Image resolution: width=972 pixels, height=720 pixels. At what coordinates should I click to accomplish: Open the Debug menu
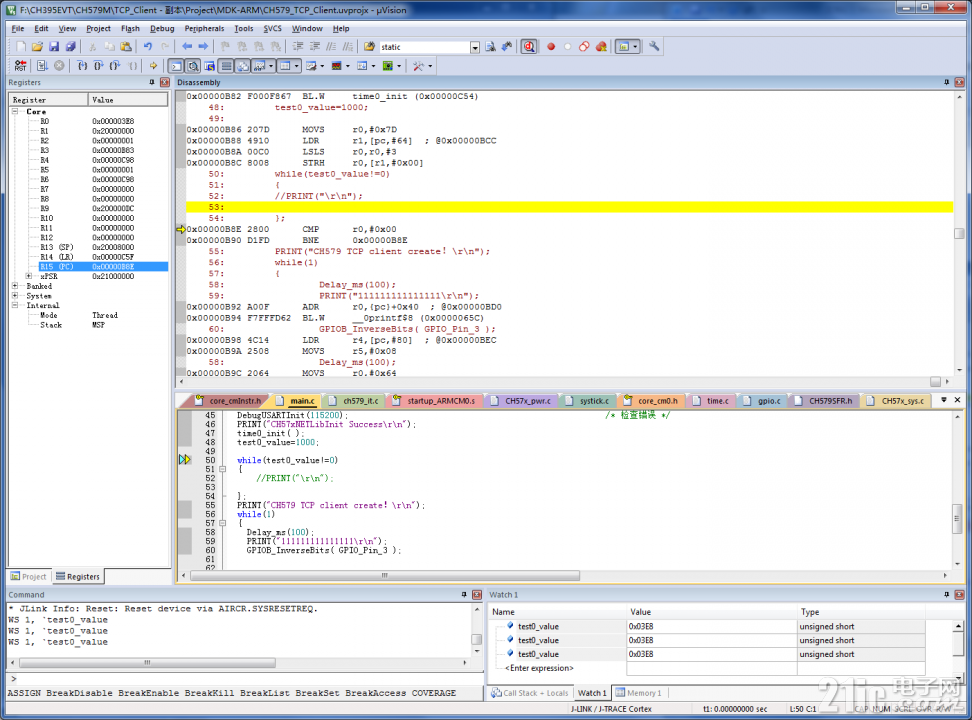click(162, 29)
